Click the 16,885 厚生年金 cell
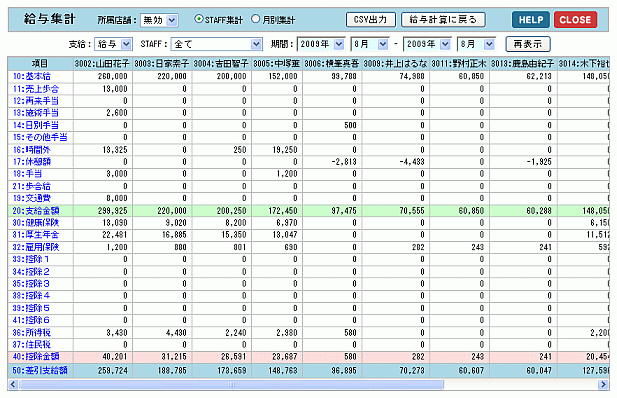 click(x=162, y=235)
